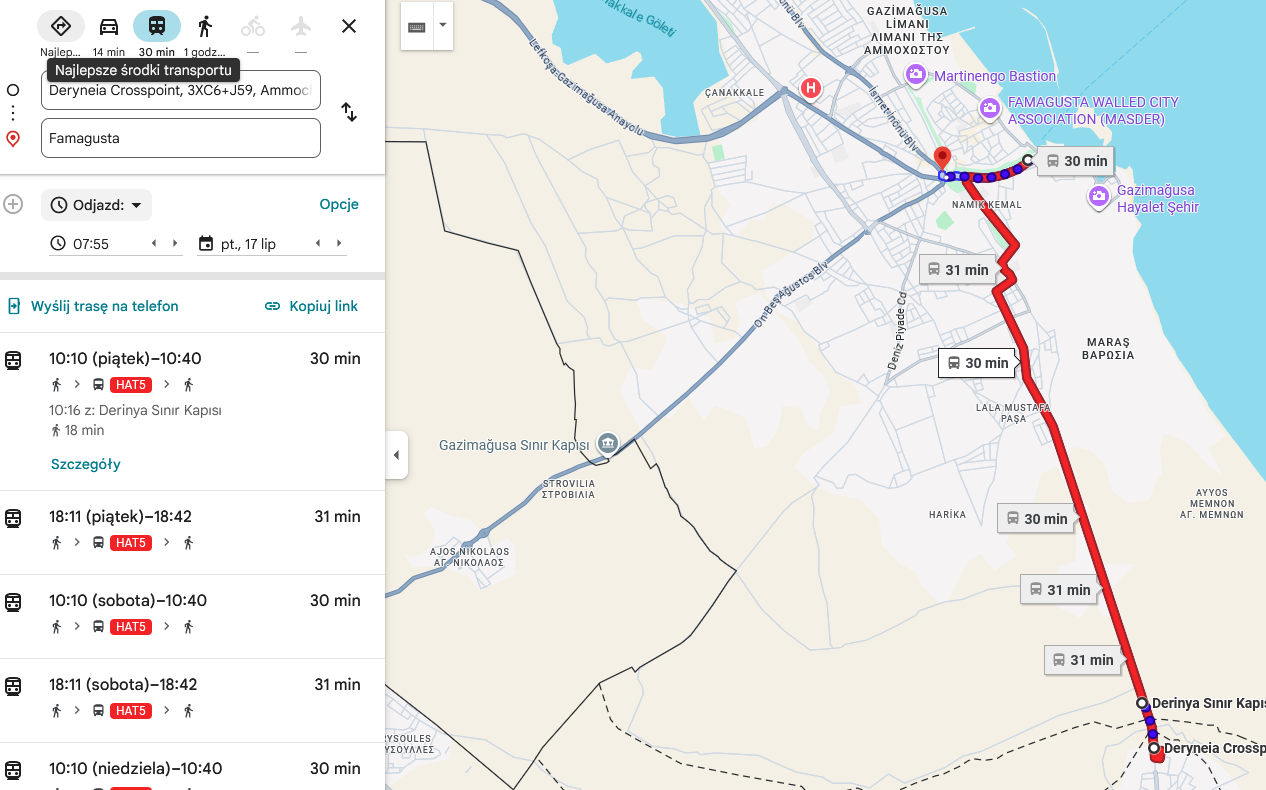
Task: Switch to driving mode car icon
Action: [109, 26]
